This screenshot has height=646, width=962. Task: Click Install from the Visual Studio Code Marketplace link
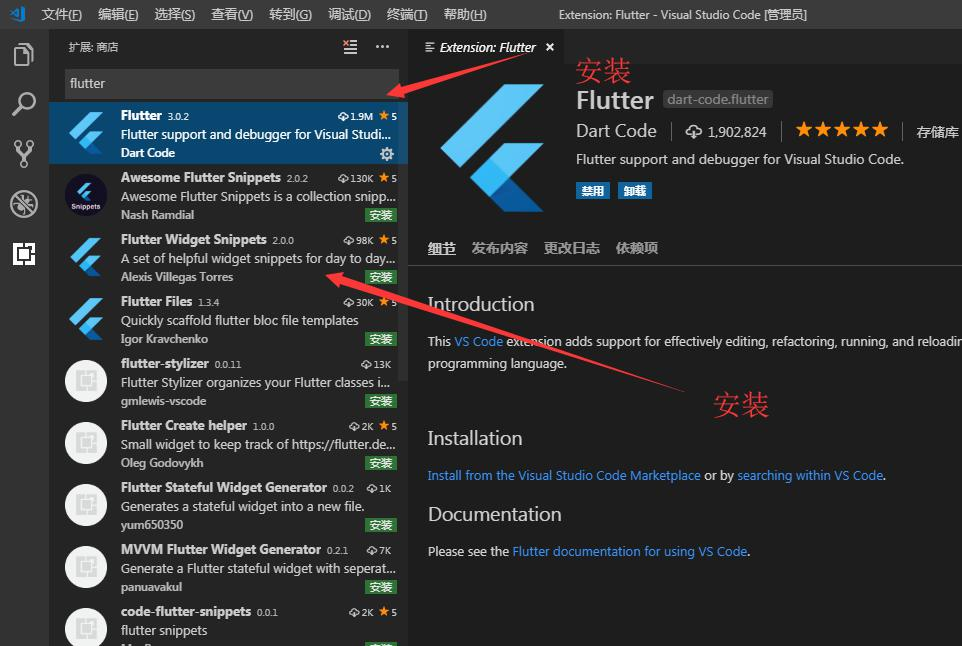point(563,475)
